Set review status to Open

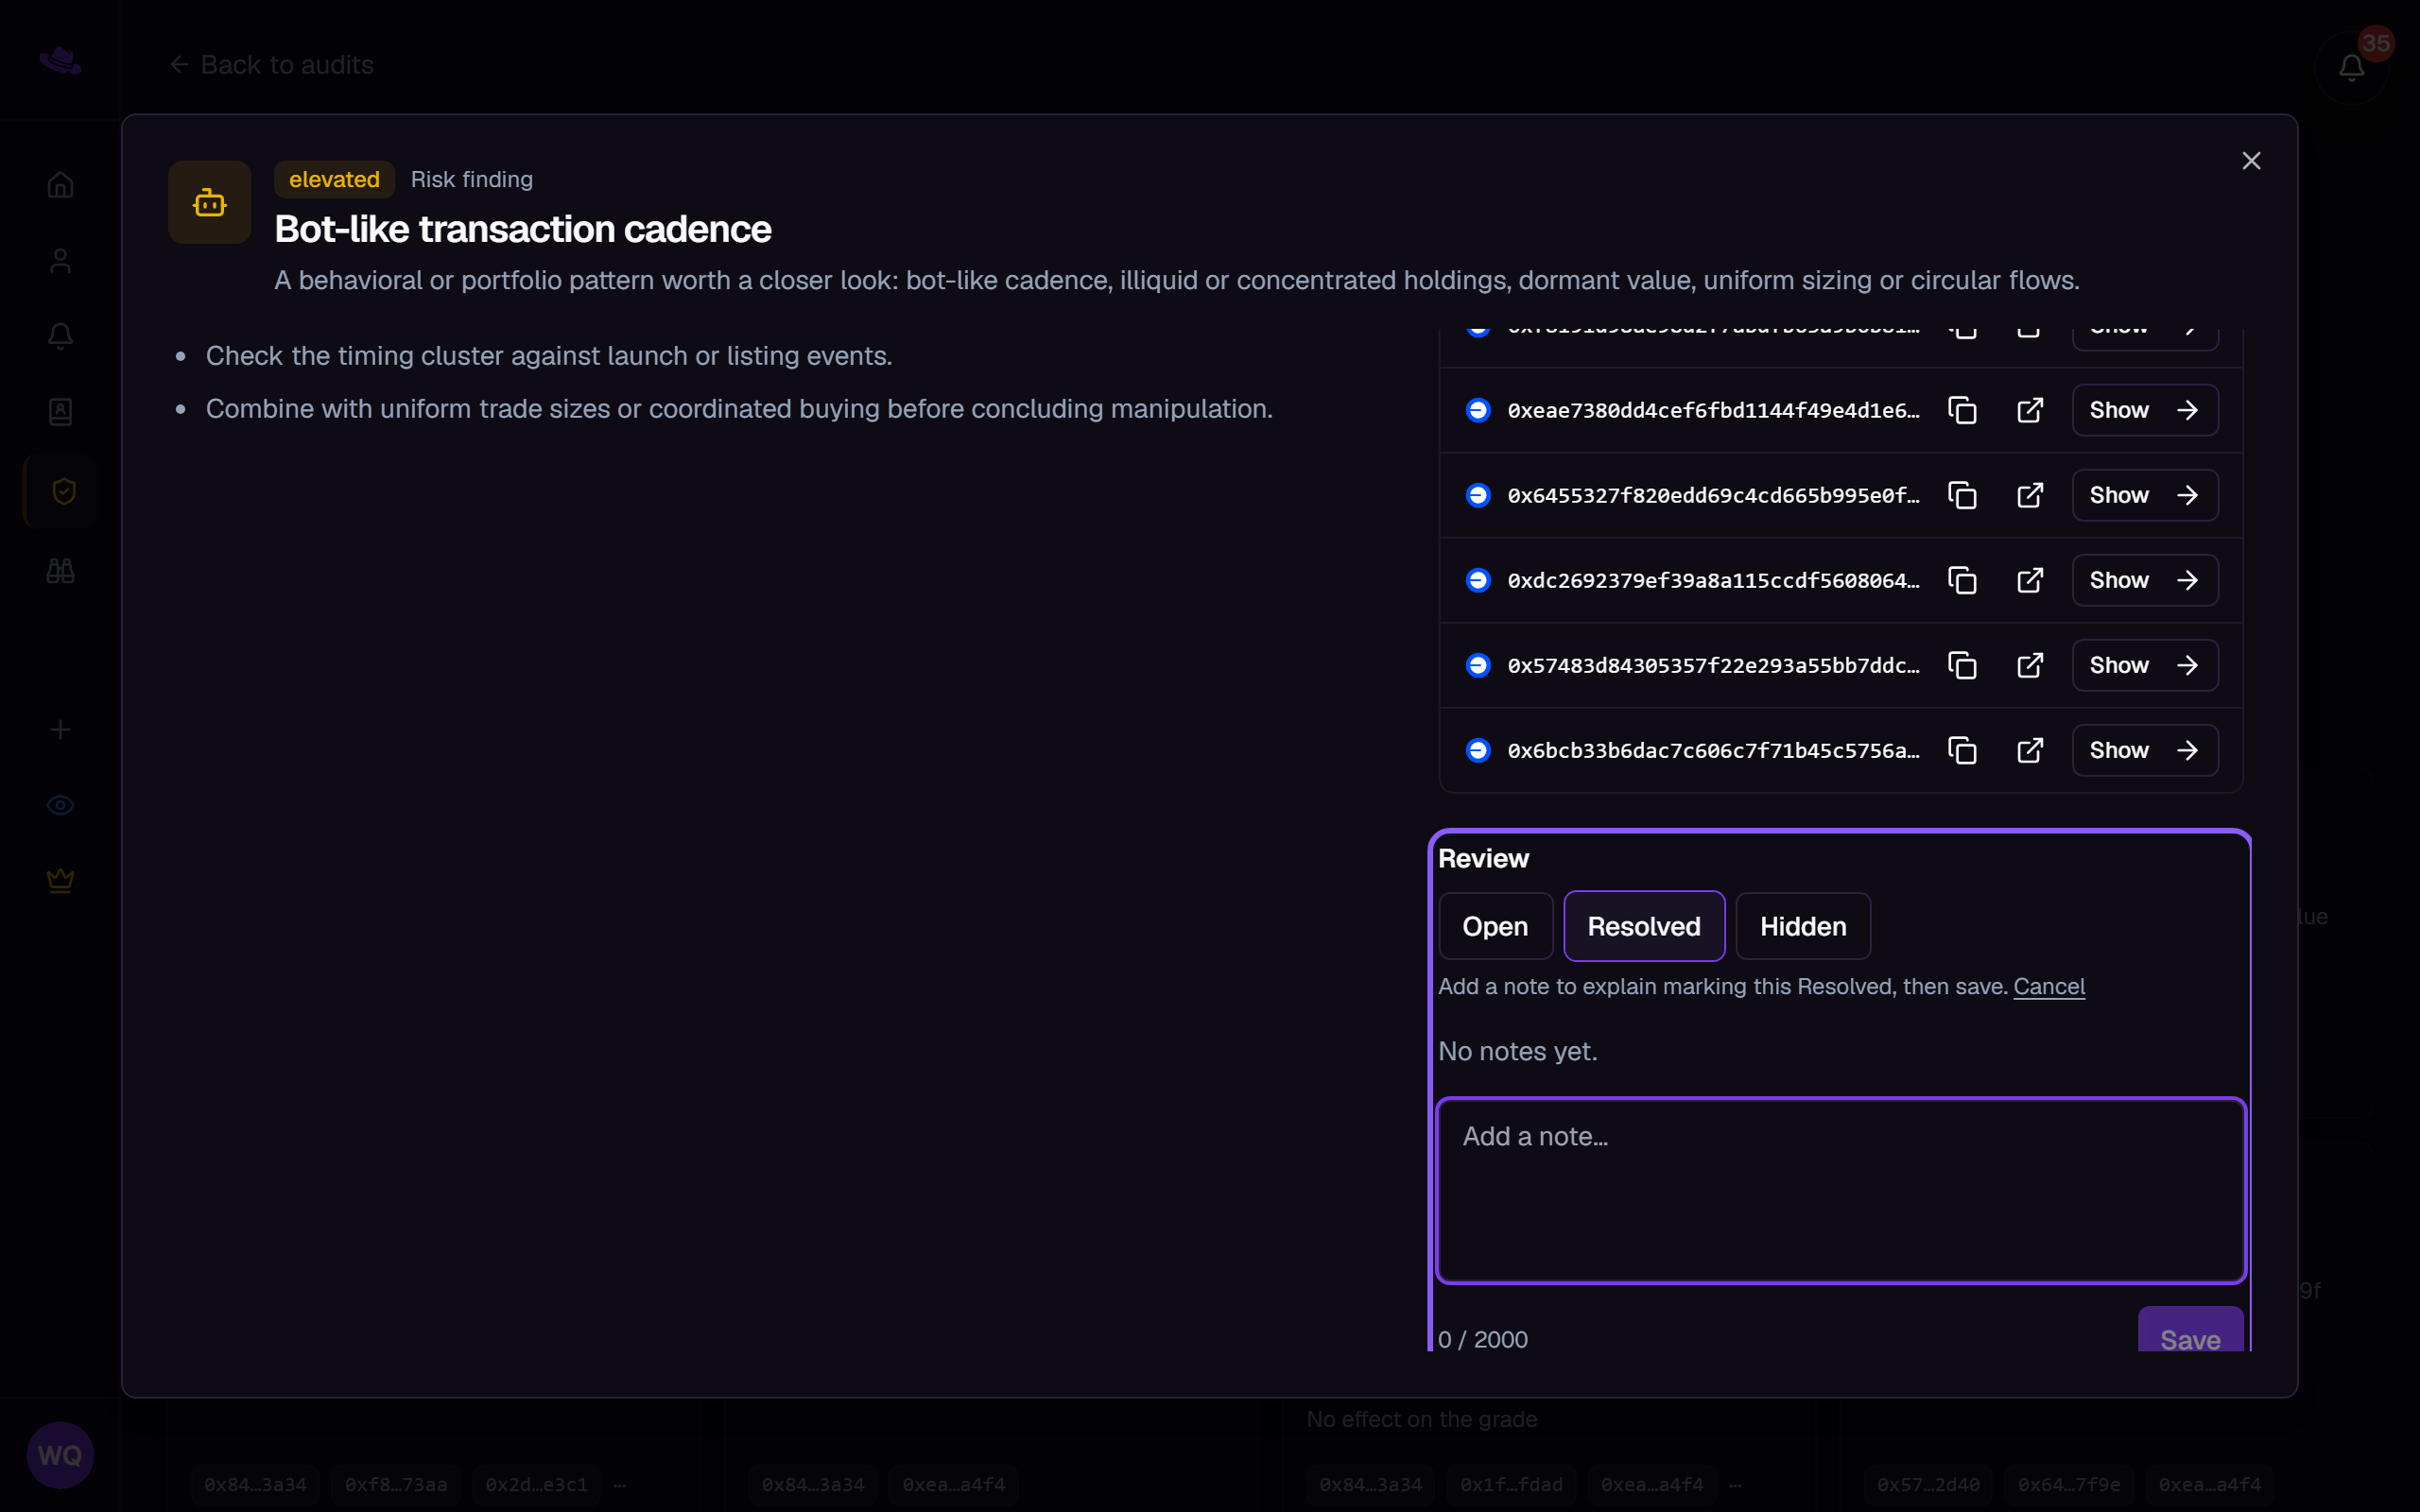1495,926
